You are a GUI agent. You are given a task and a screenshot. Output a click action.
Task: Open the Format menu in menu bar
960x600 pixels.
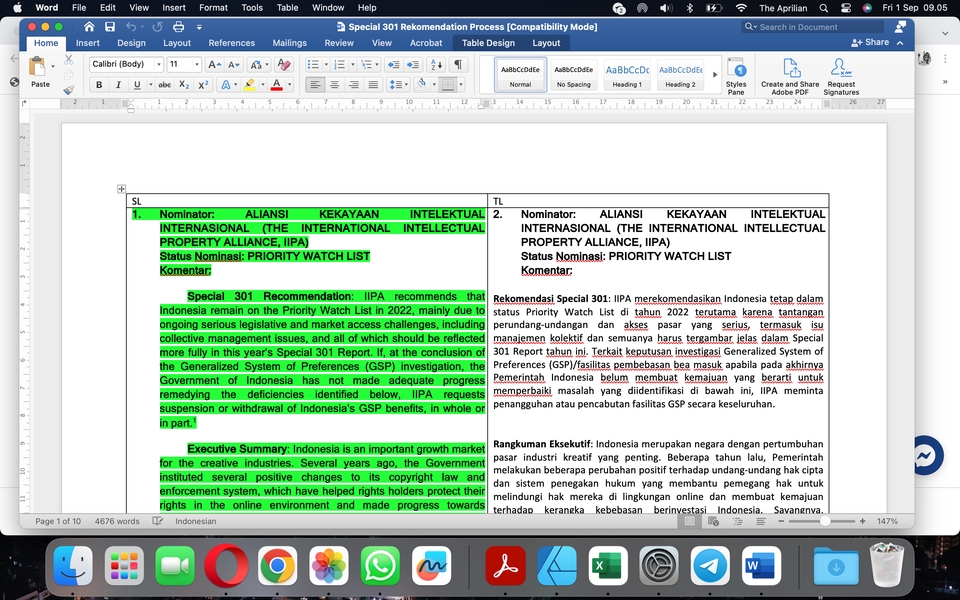pyautogui.click(x=213, y=8)
